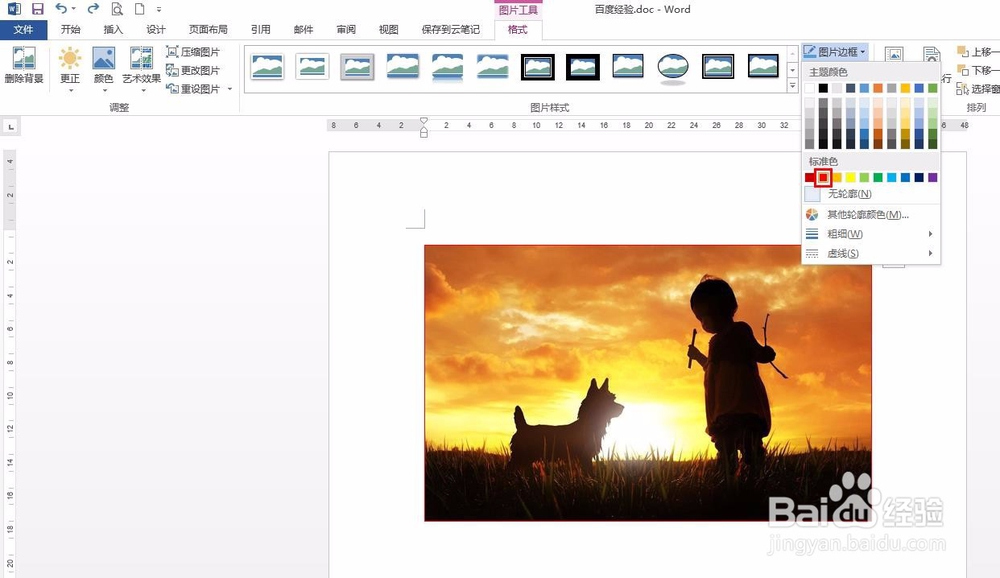Apply the first picture style thumbnail
1000x578 pixels.
click(x=267, y=66)
